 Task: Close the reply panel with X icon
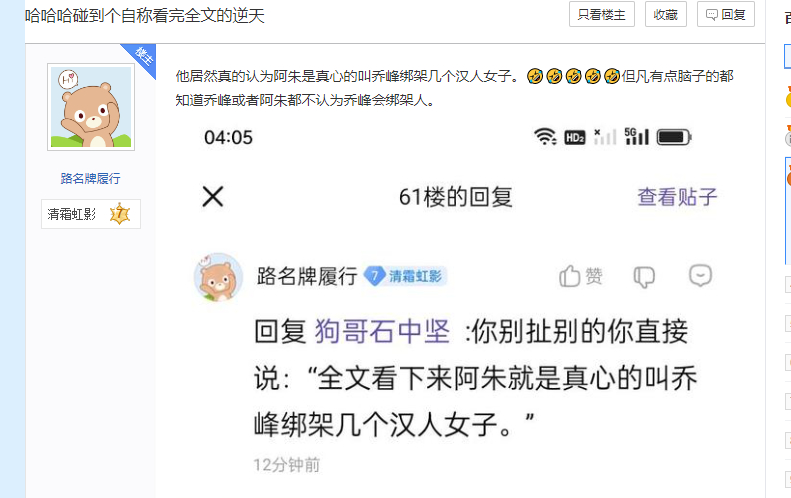point(213,197)
